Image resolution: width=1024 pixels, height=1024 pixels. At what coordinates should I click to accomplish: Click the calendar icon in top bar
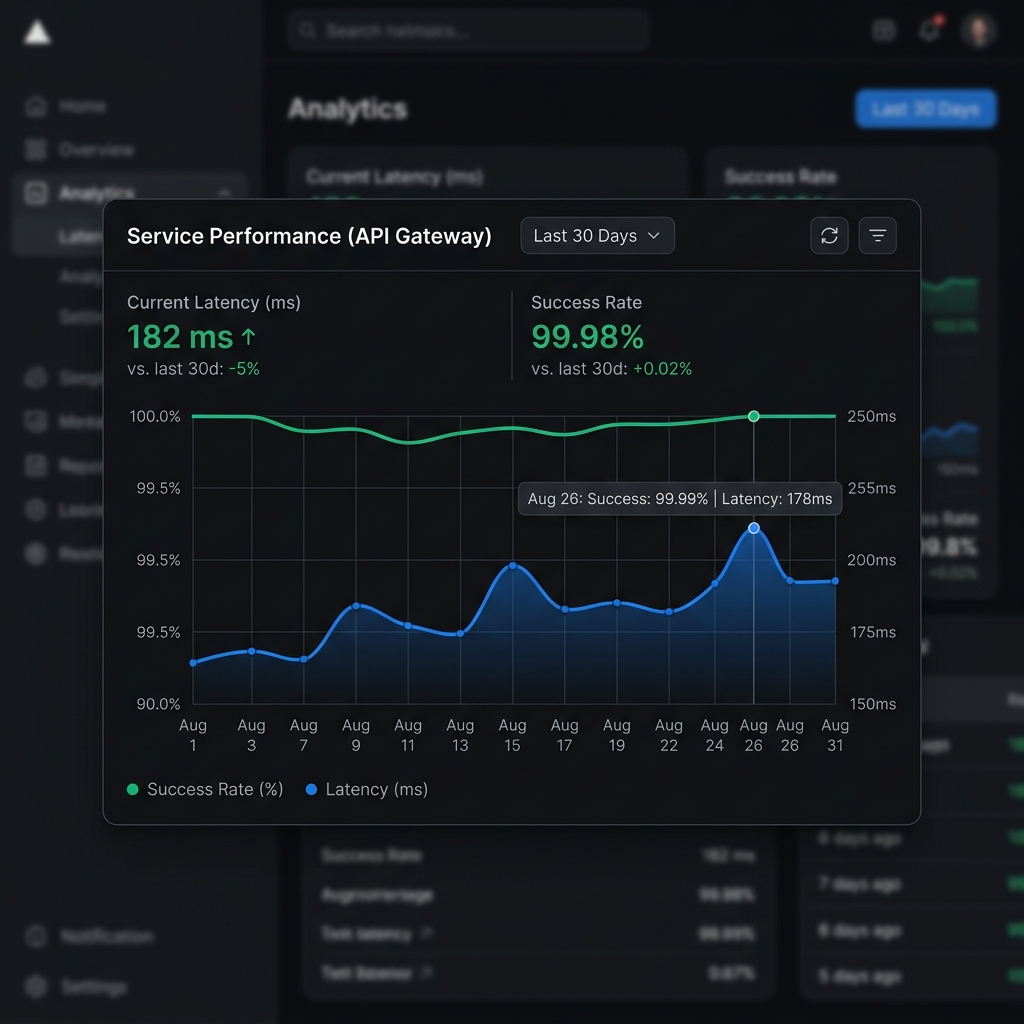click(884, 30)
